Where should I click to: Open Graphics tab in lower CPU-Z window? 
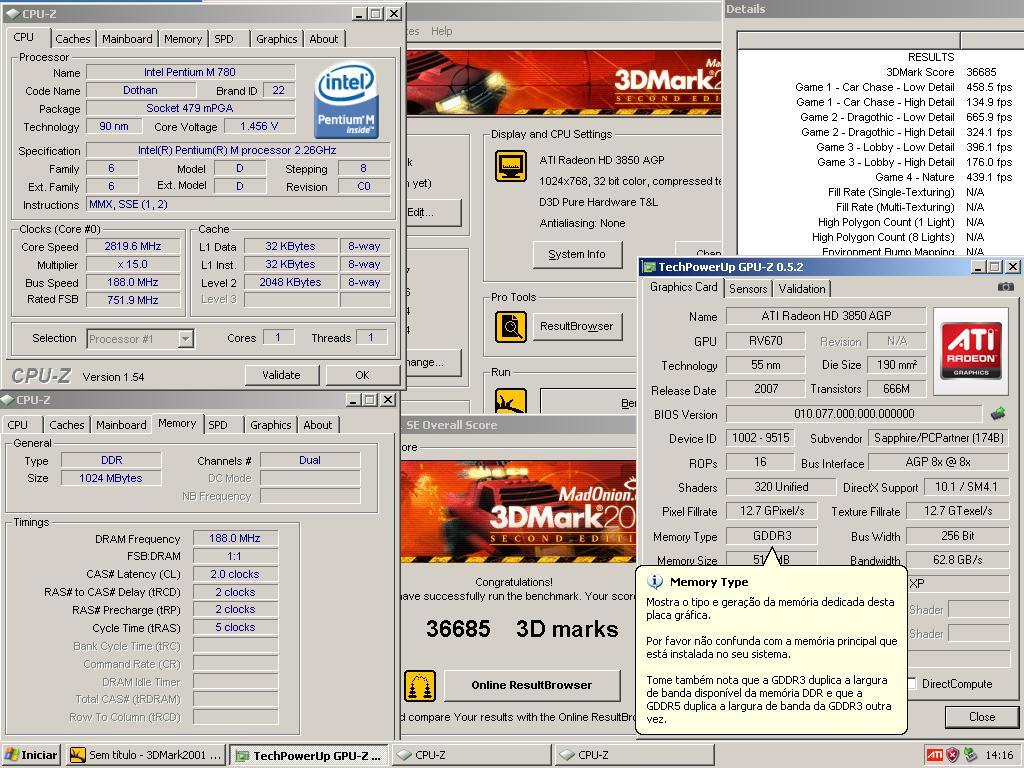point(270,425)
